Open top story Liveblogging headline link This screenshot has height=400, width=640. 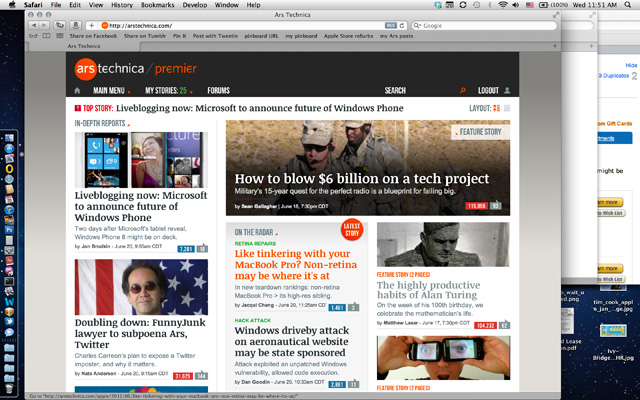click(260, 108)
